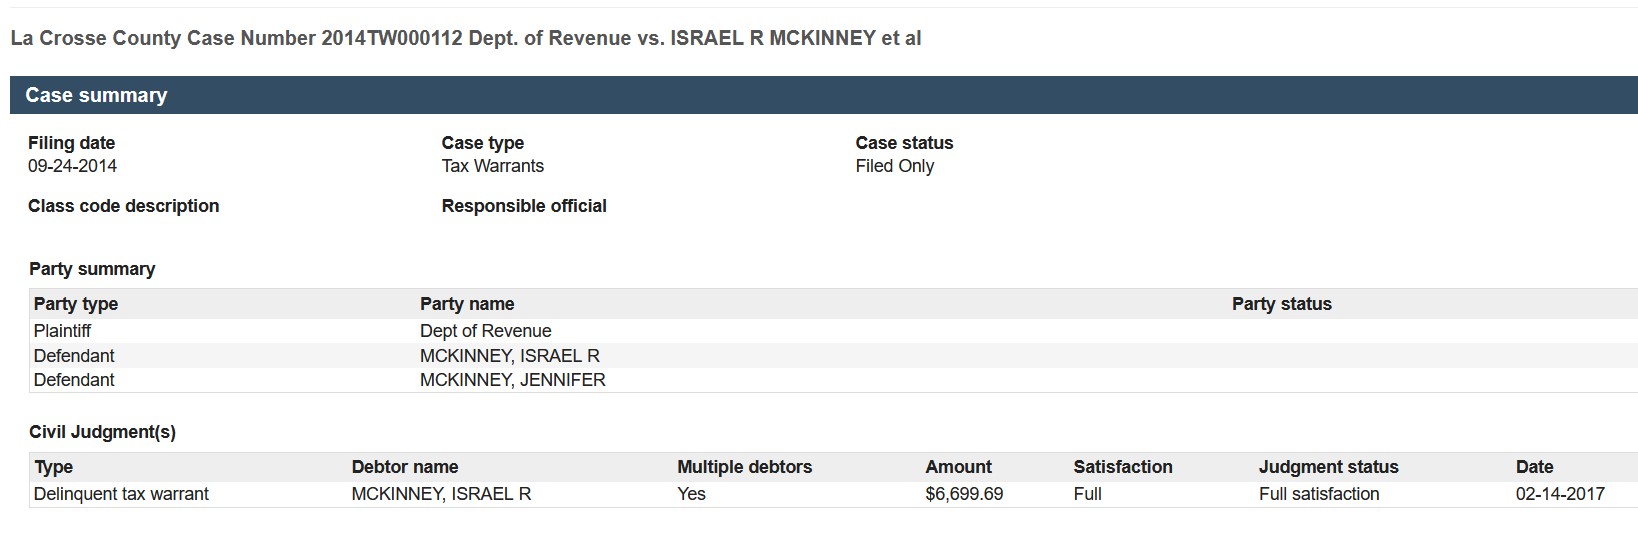Click the Delinquent tax warrant entry
The width and height of the screenshot is (1638, 538).
(121, 494)
